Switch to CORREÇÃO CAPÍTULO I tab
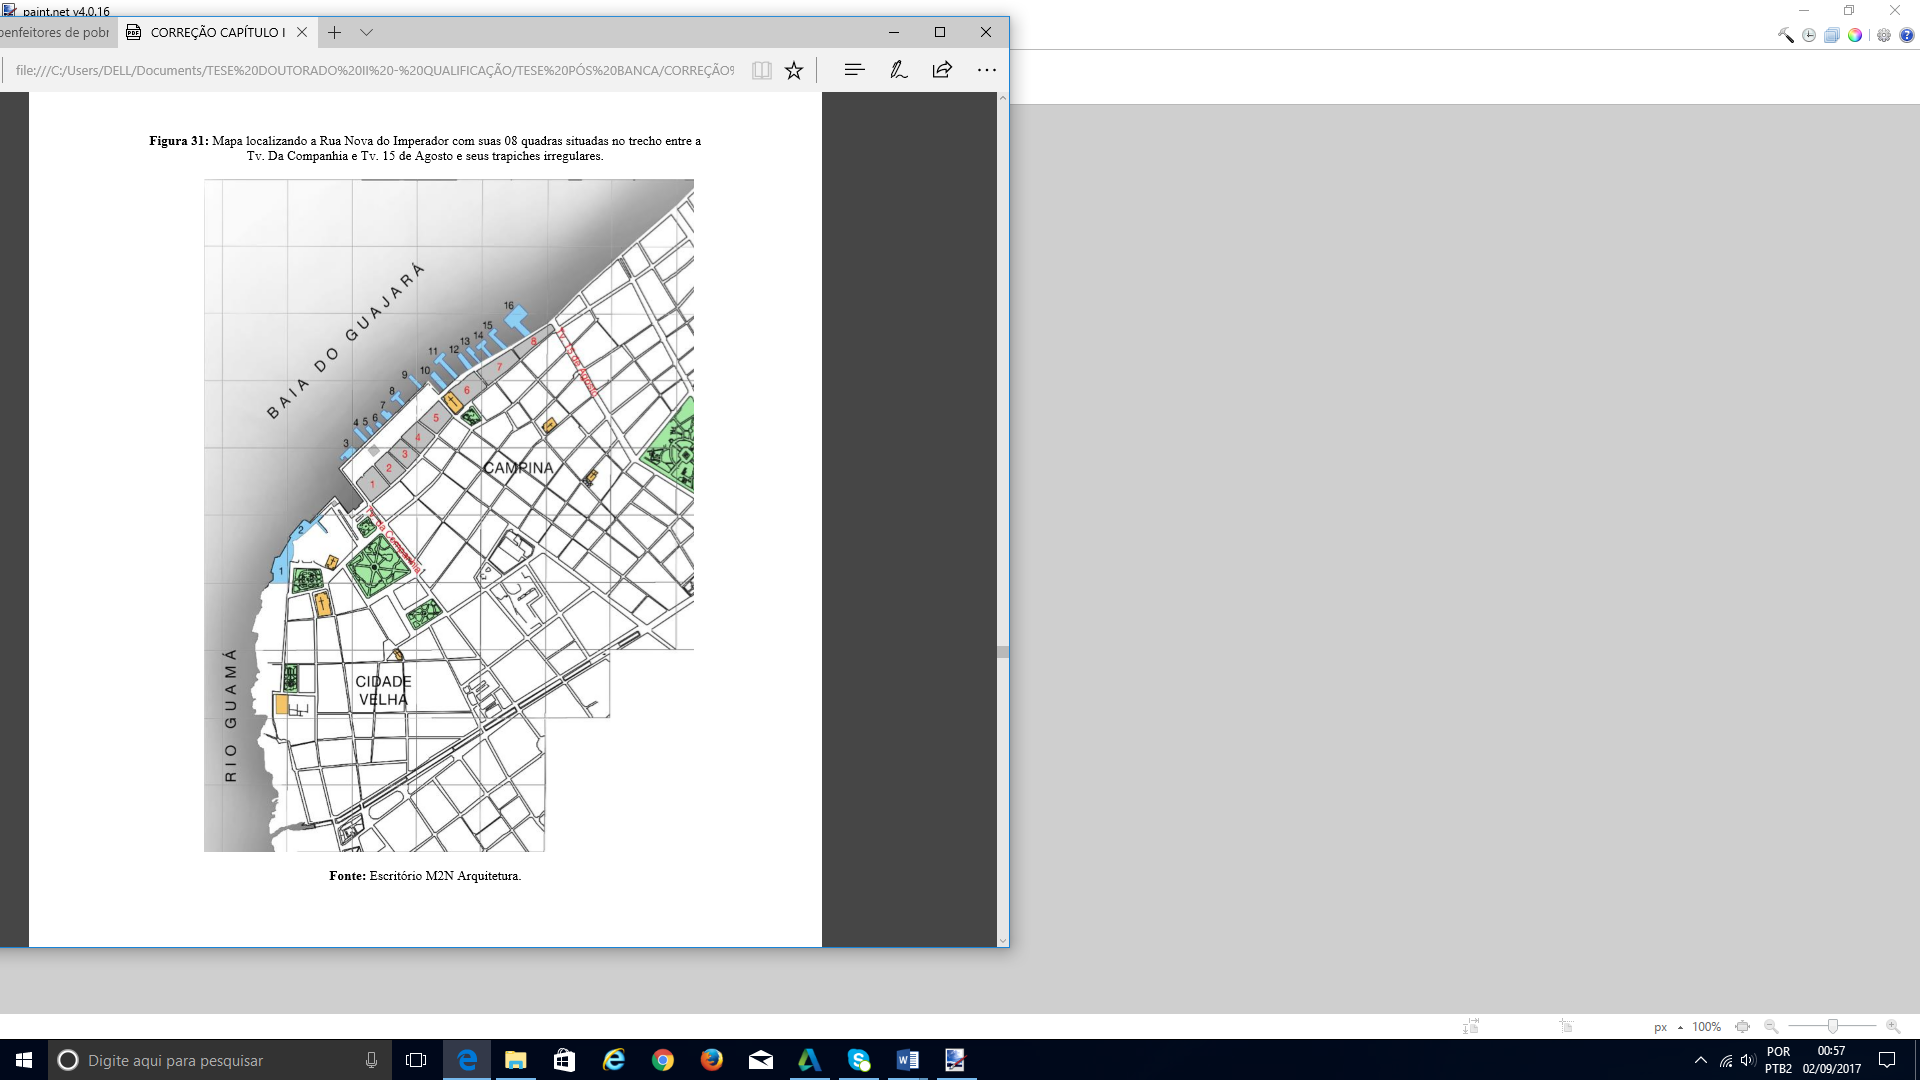Viewport: 1920px width, 1080px height. tap(217, 32)
